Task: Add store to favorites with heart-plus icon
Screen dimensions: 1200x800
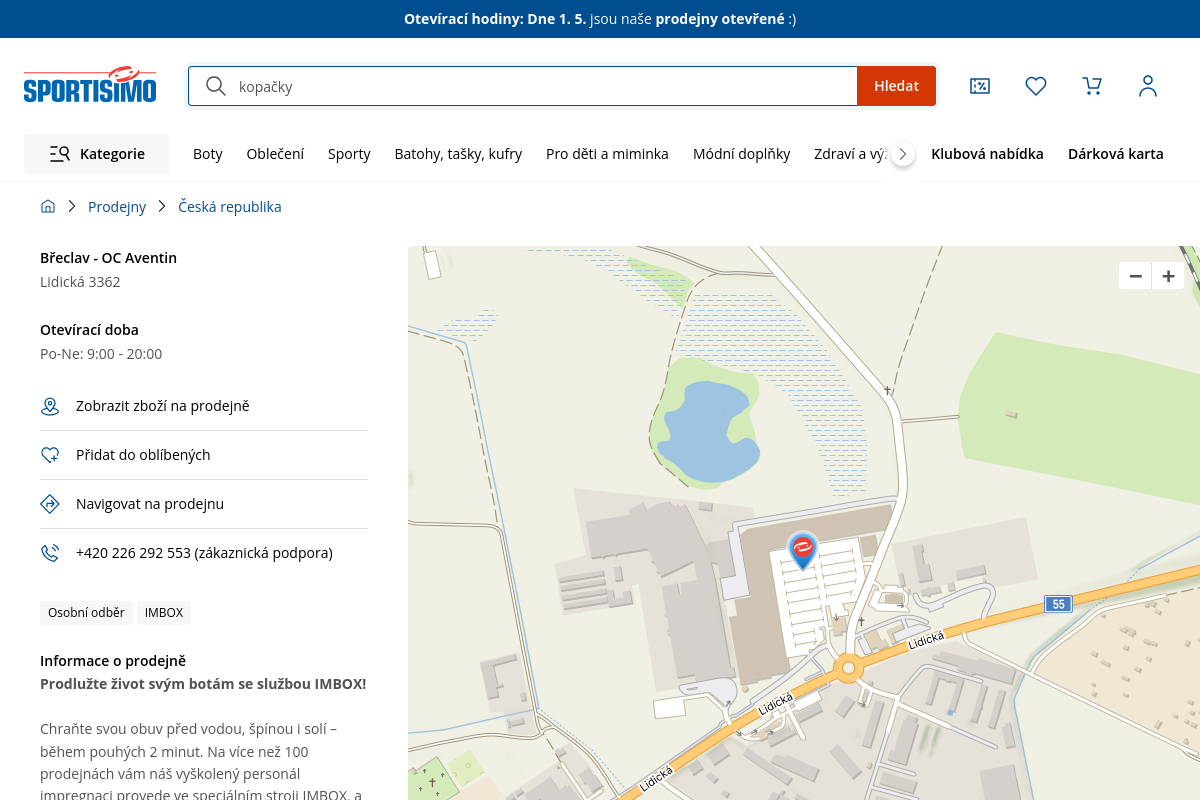Action: pyautogui.click(x=50, y=455)
